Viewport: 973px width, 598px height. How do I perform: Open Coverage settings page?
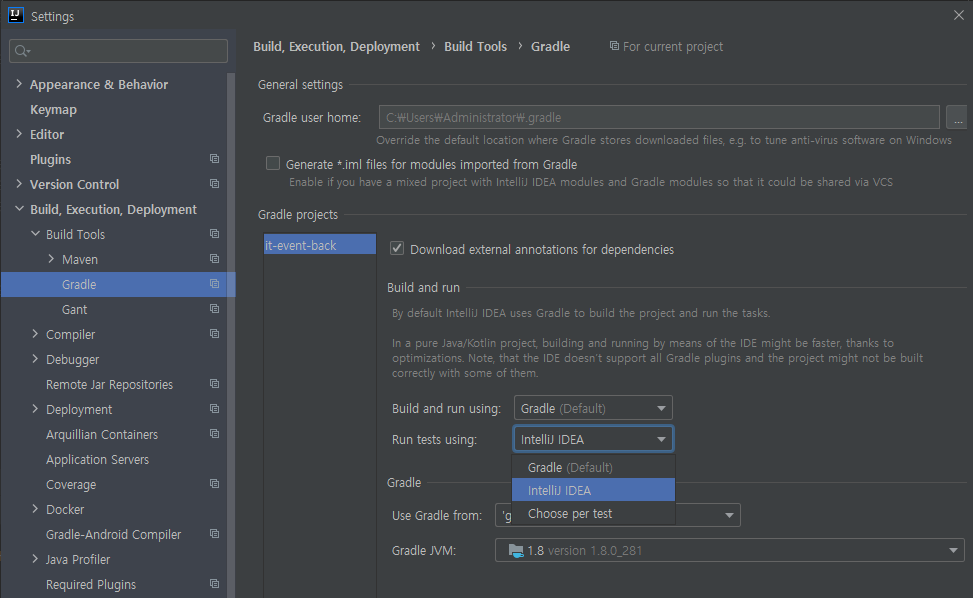point(71,484)
